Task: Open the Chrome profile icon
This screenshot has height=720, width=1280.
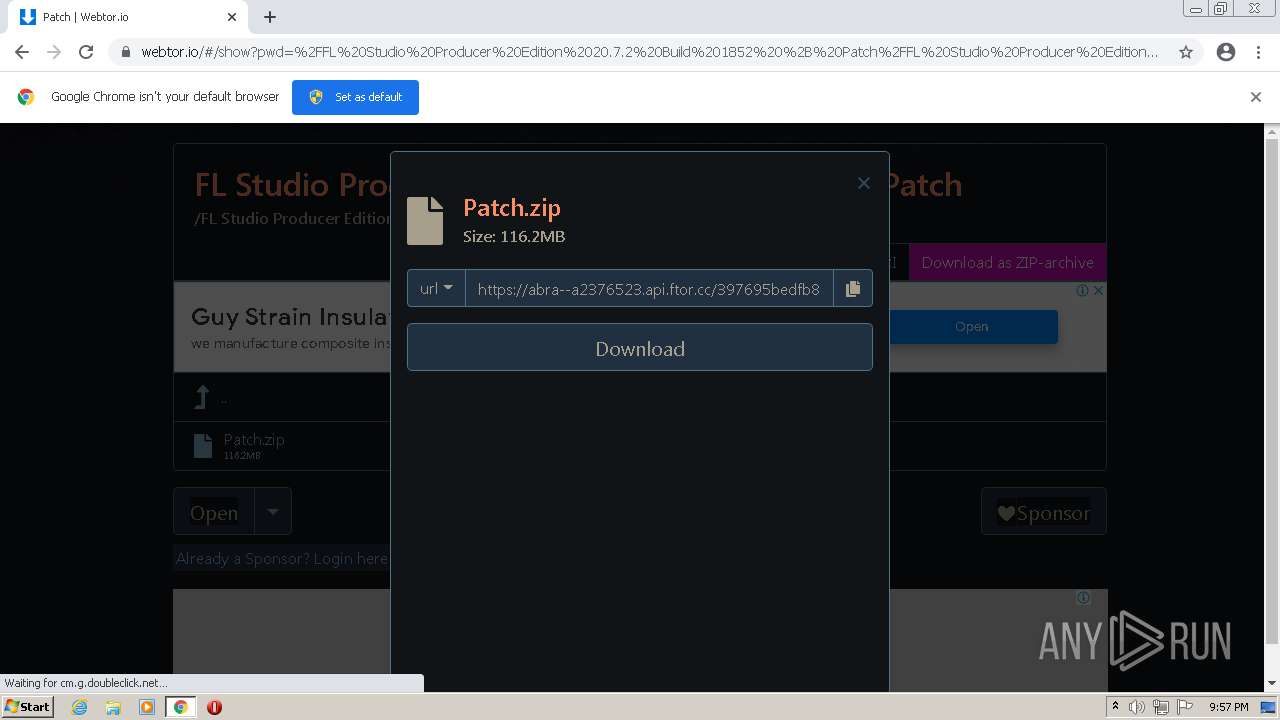Action: [1226, 52]
